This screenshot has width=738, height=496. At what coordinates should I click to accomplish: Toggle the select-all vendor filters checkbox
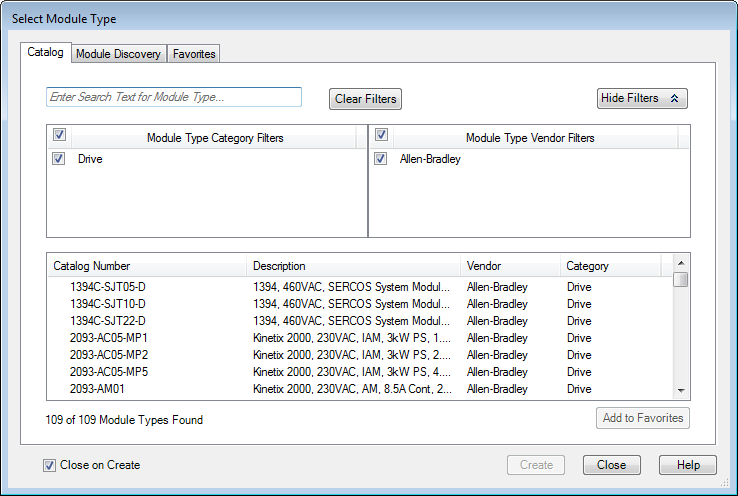point(381,136)
